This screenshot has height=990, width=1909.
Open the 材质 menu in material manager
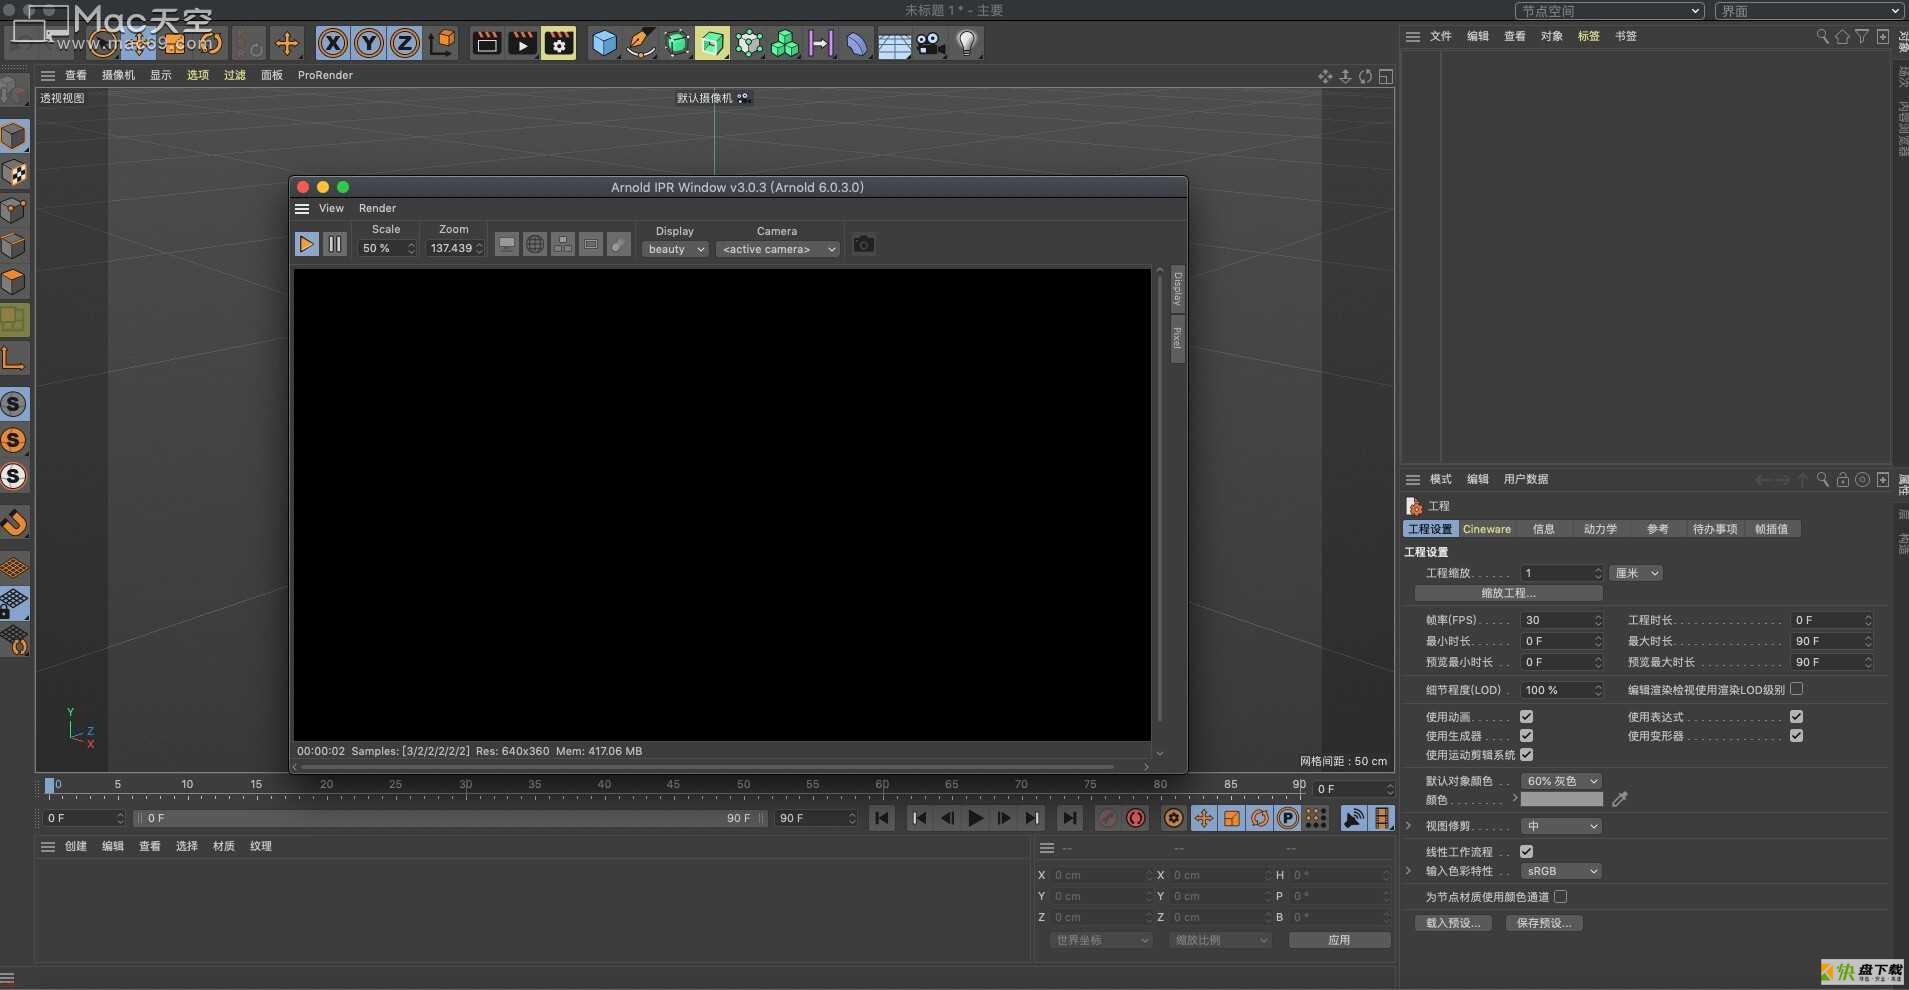coord(223,846)
